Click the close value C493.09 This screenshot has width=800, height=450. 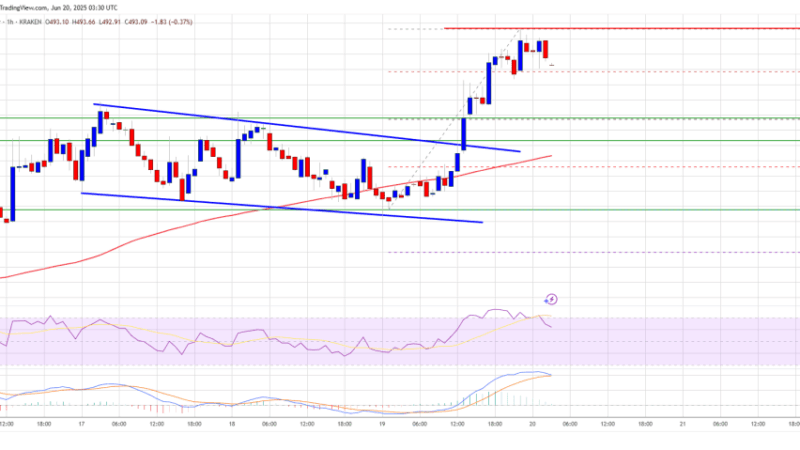[137, 22]
